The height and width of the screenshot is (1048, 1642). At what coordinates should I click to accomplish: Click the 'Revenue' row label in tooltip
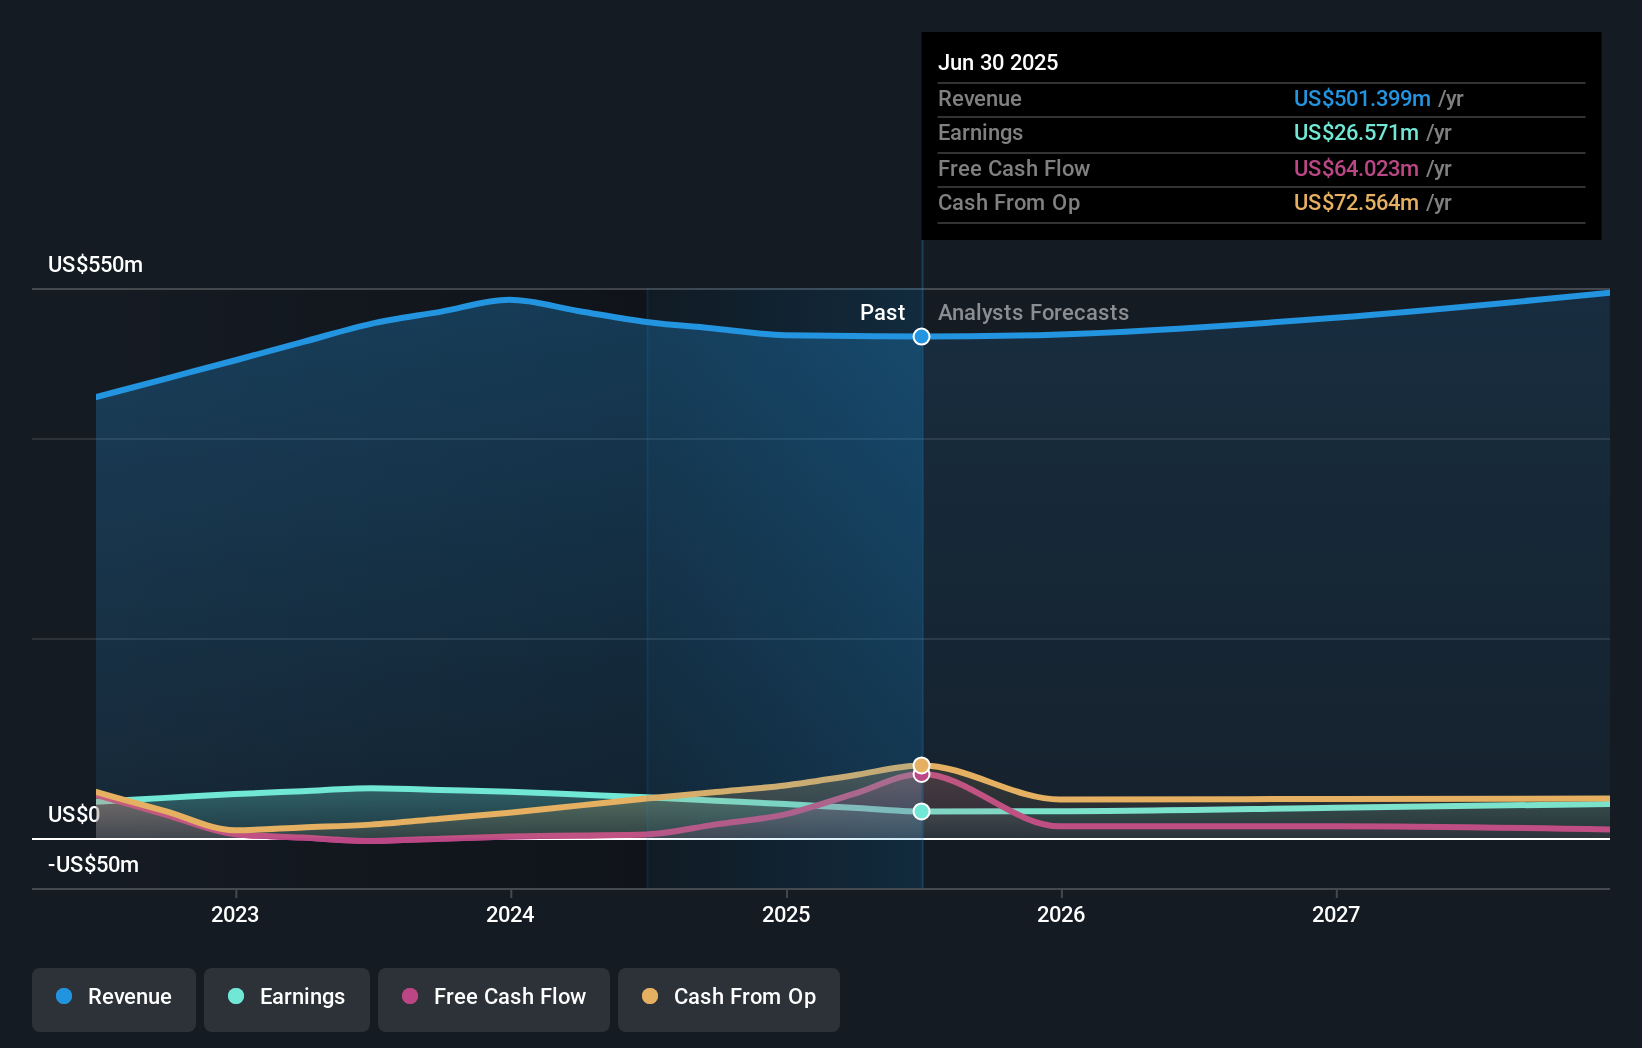click(x=980, y=98)
